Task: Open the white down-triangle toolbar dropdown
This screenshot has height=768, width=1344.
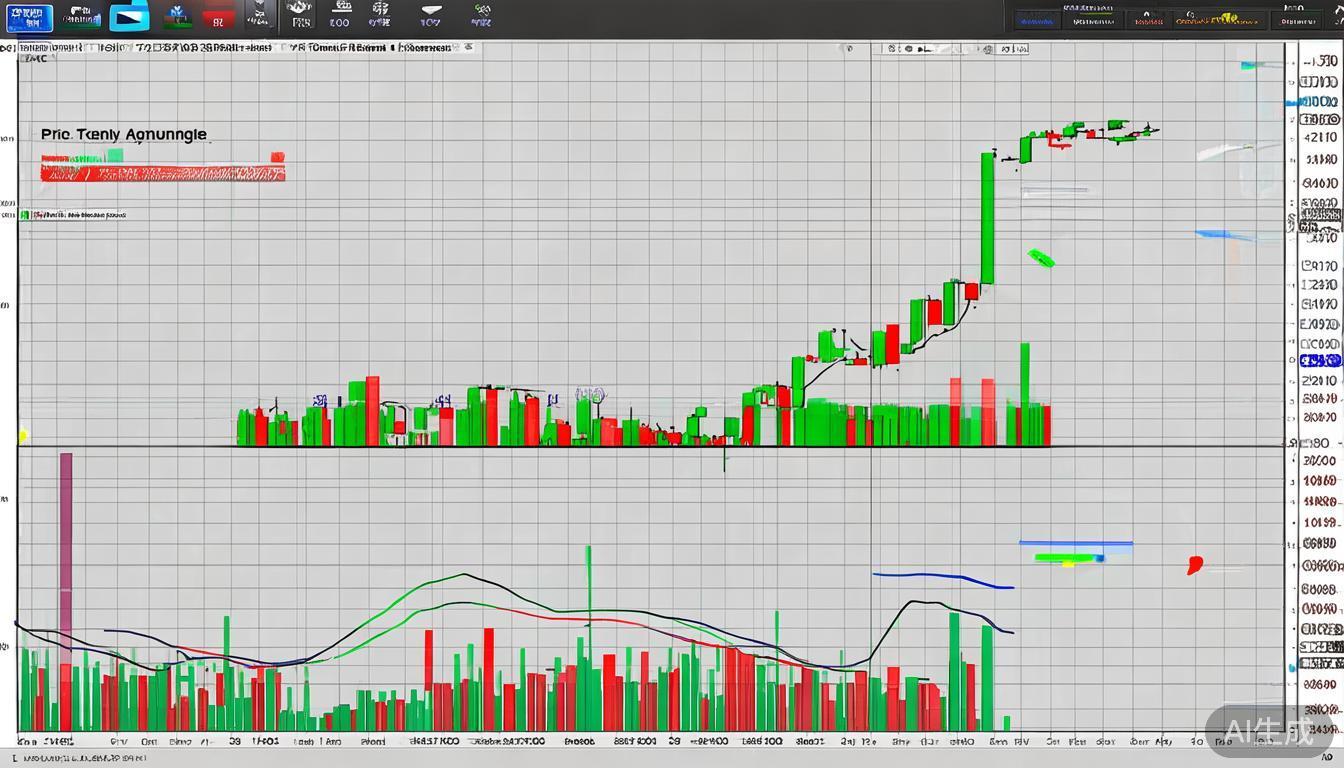Action: click(430, 16)
